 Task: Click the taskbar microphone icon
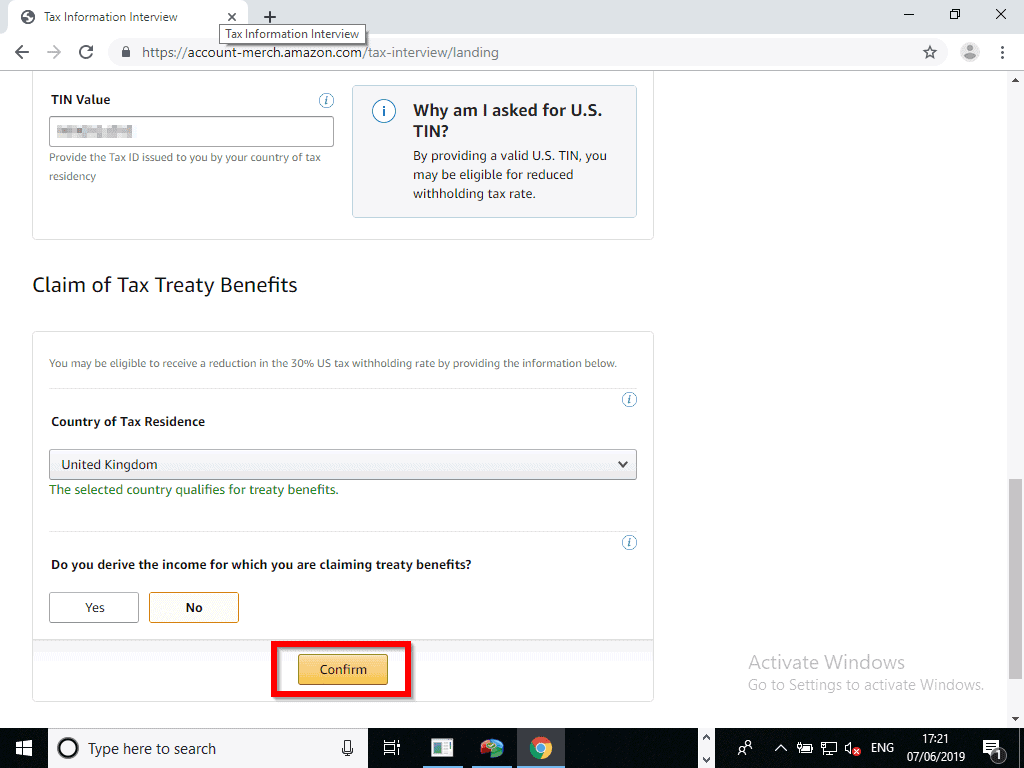click(x=347, y=748)
